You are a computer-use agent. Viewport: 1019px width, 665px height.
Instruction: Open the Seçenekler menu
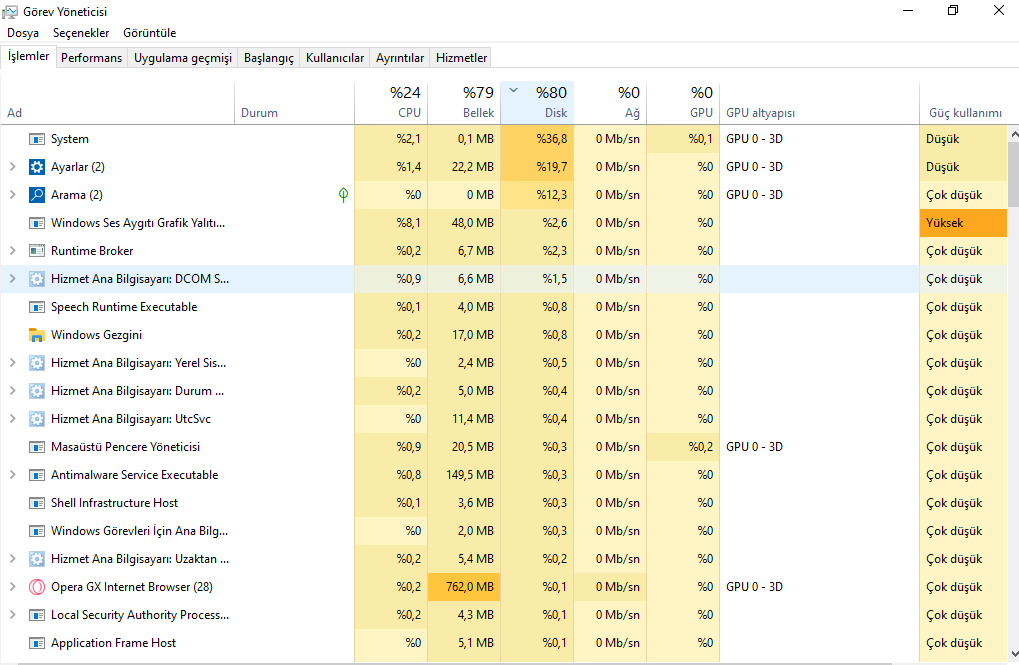pos(81,33)
